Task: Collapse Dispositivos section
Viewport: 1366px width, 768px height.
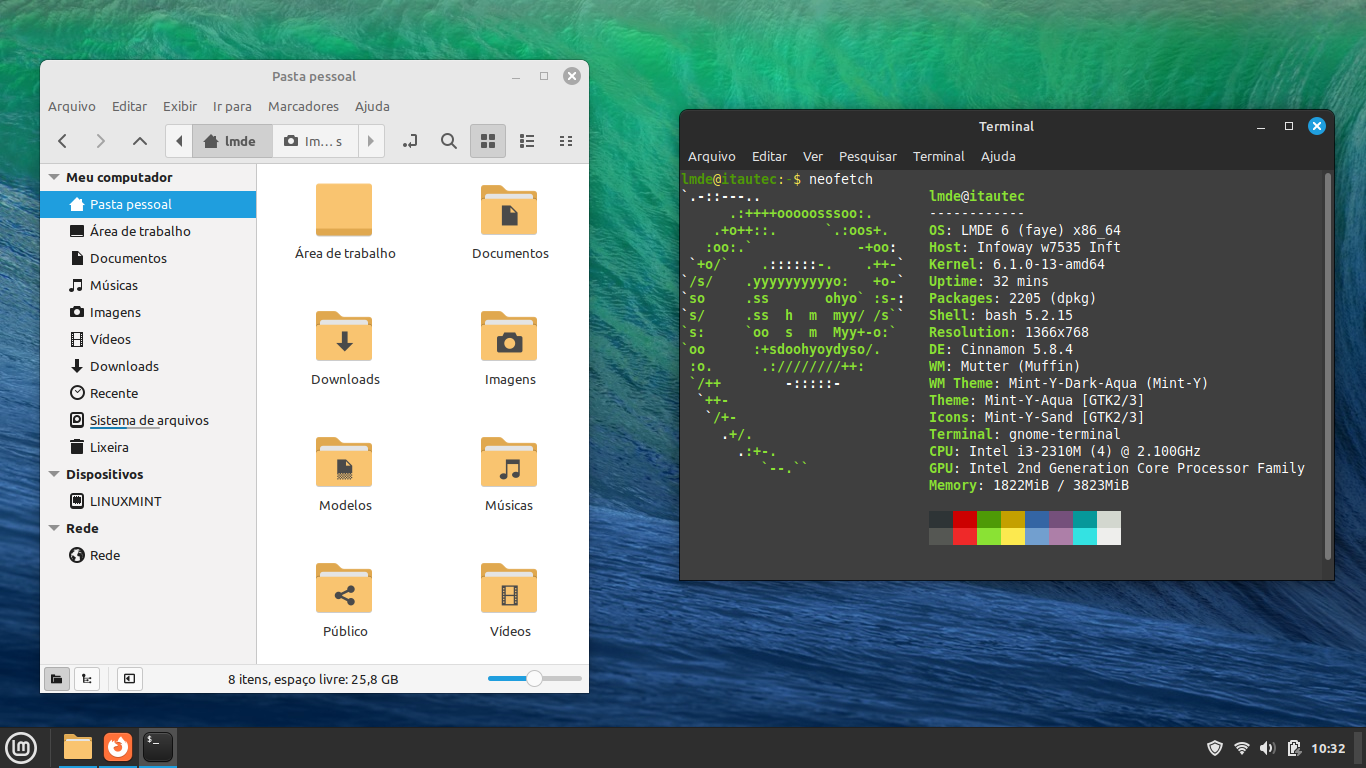Action: [54, 474]
